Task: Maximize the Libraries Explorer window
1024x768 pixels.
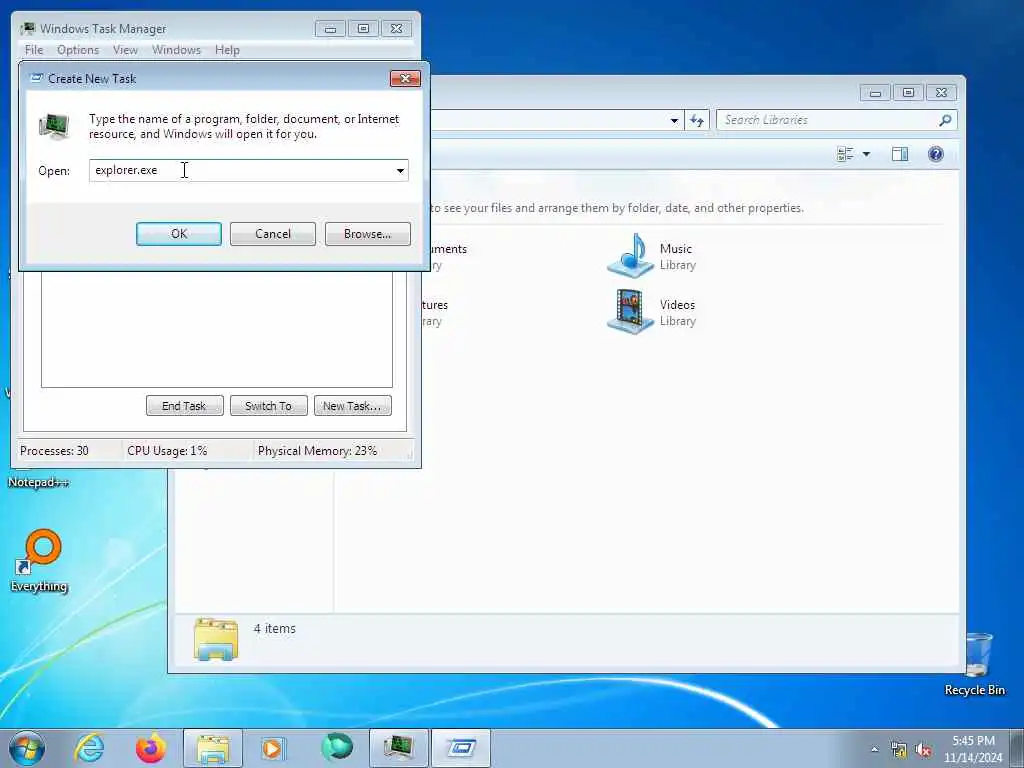Action: (x=908, y=93)
